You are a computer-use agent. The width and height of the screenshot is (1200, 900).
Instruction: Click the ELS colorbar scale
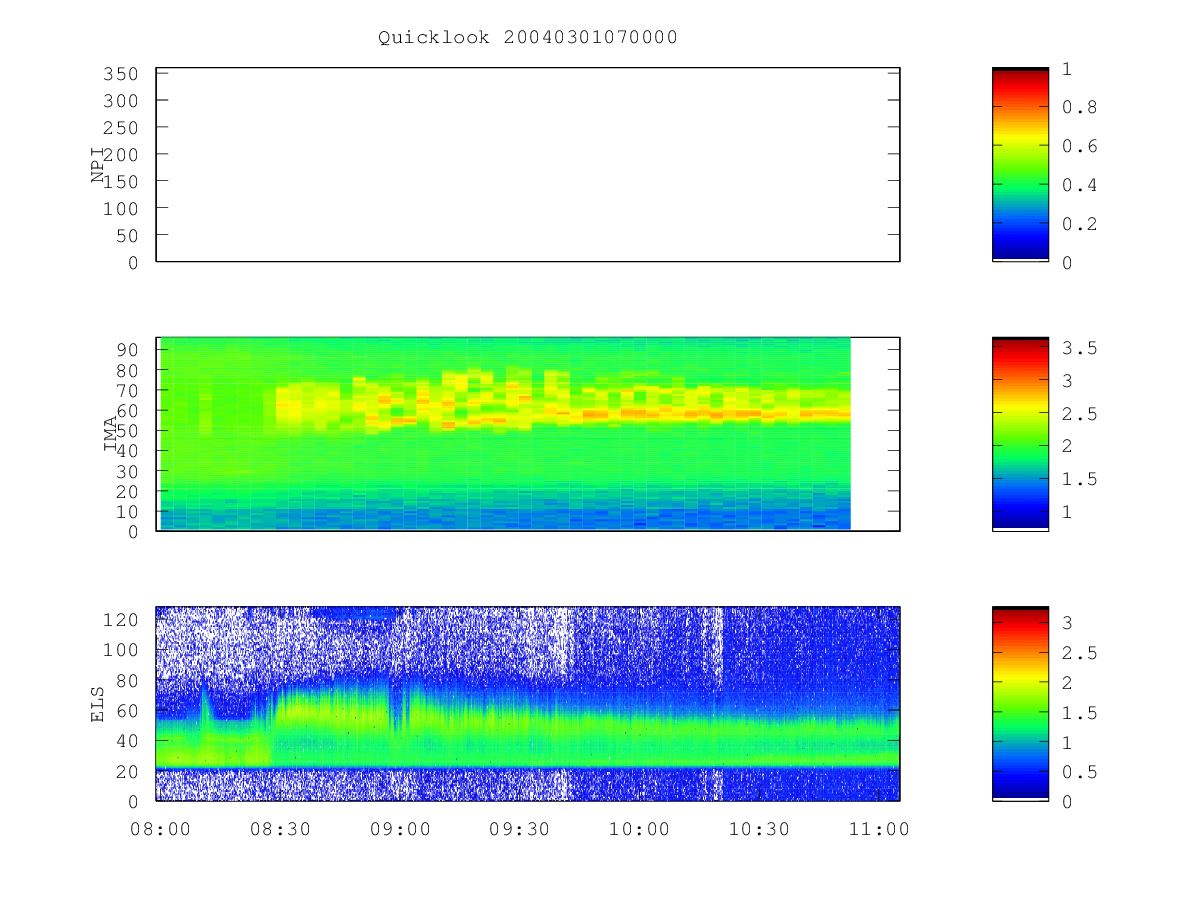click(1020, 704)
